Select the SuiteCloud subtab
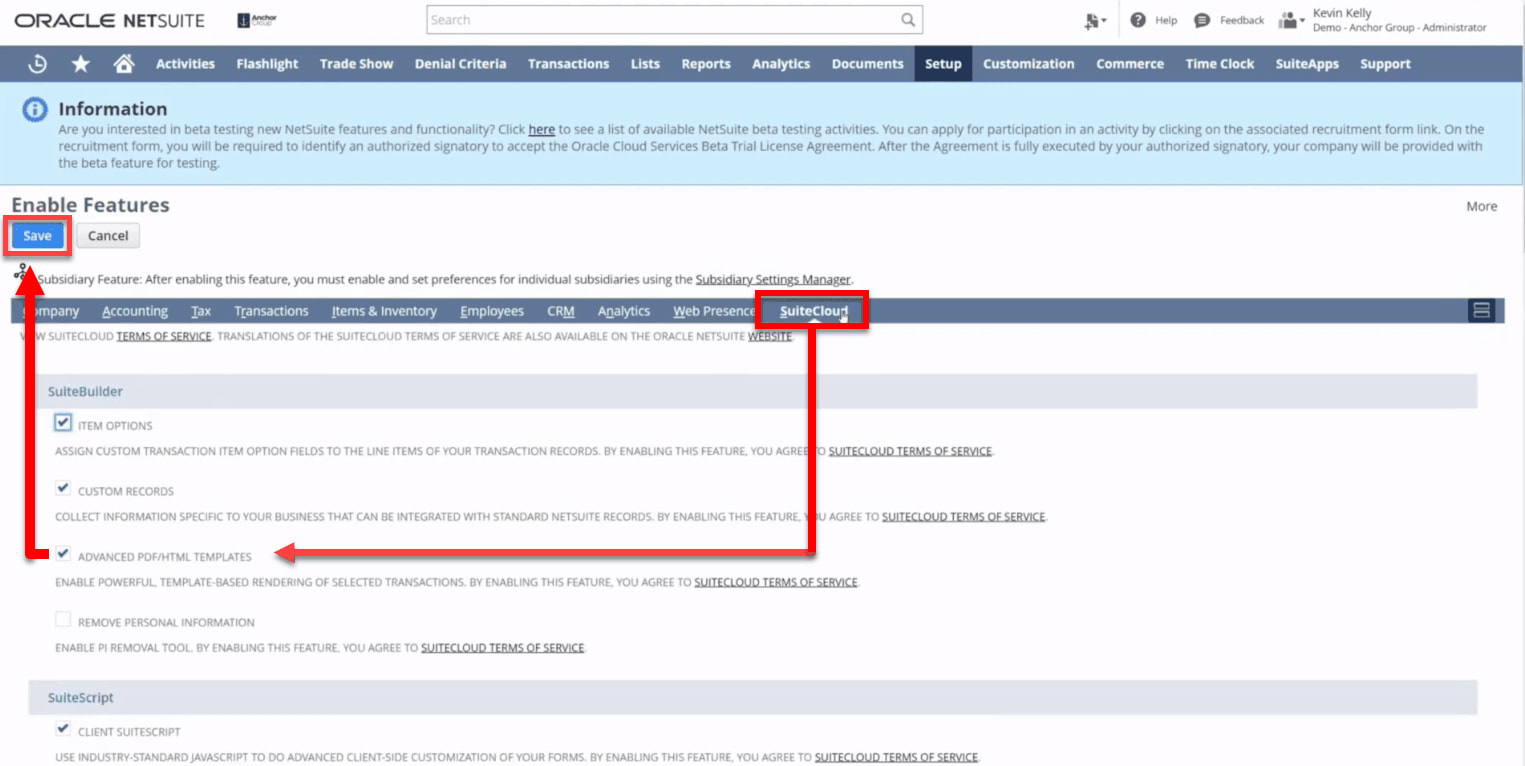The image size is (1525, 766). click(813, 311)
